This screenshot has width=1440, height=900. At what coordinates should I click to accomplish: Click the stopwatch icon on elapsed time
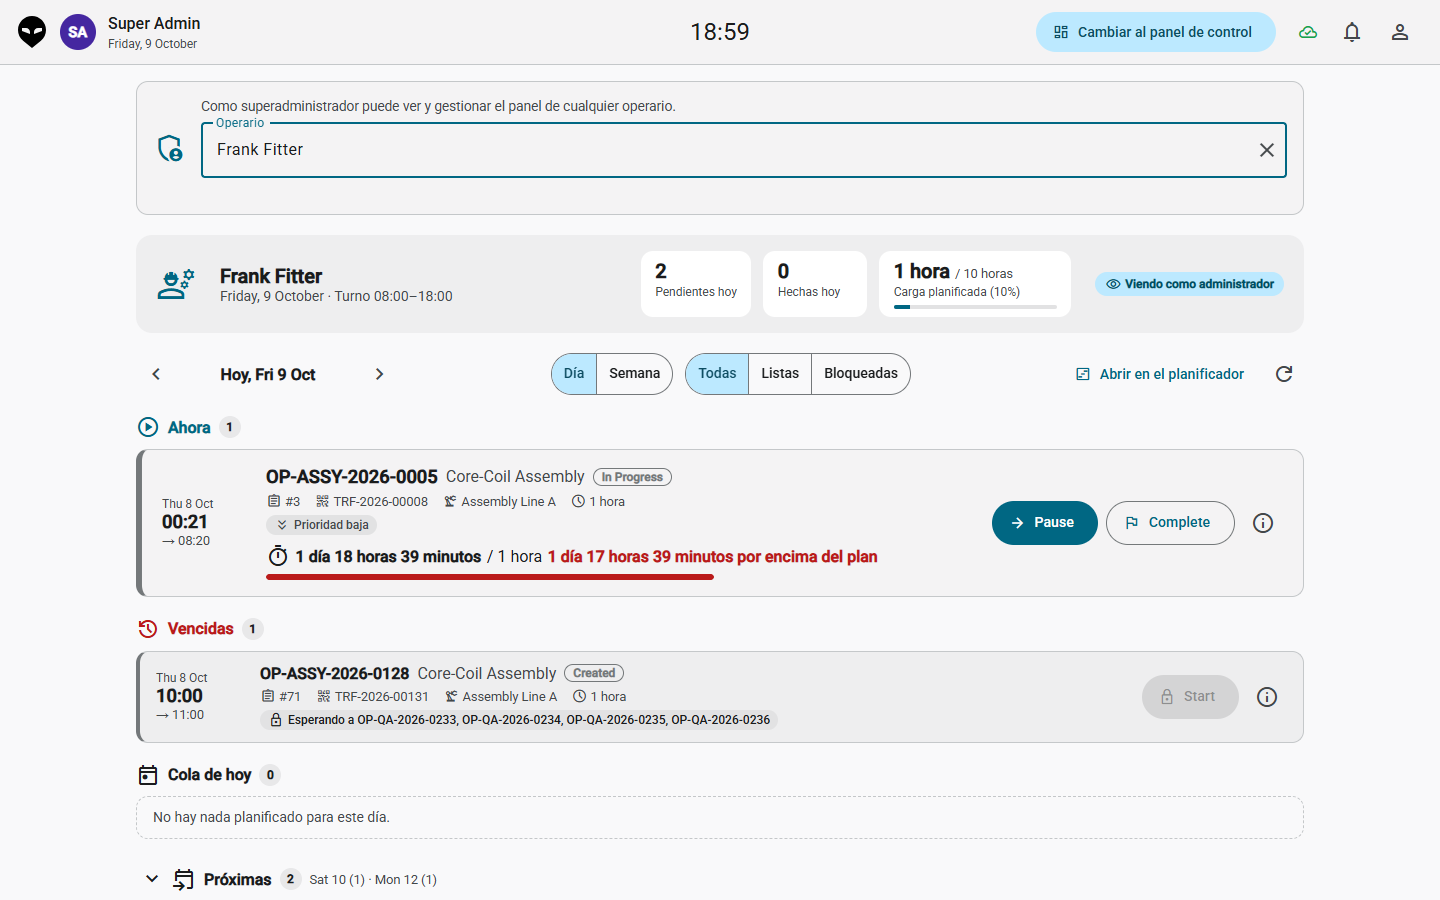click(x=278, y=556)
